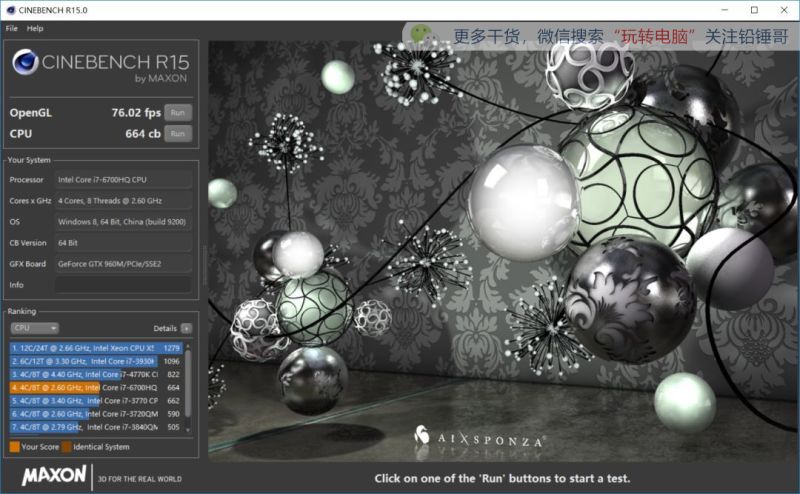Click the rendered benchmark scene image
This screenshot has height=494, width=800.
tap(502, 251)
